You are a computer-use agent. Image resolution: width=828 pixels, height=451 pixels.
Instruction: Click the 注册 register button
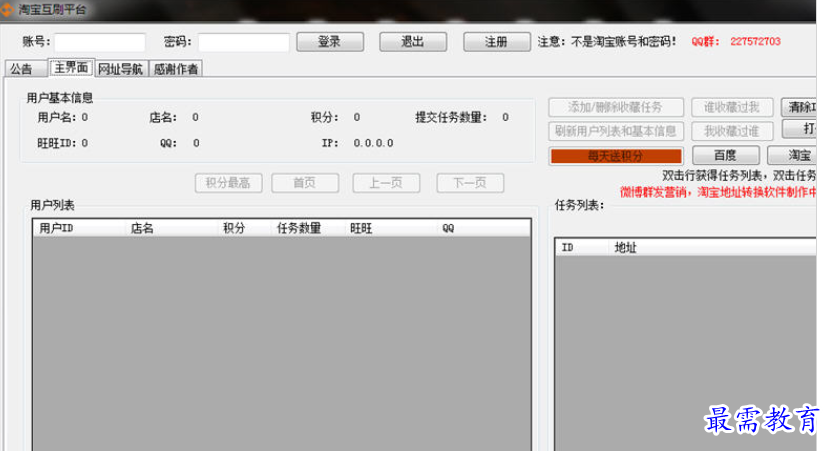click(x=496, y=42)
